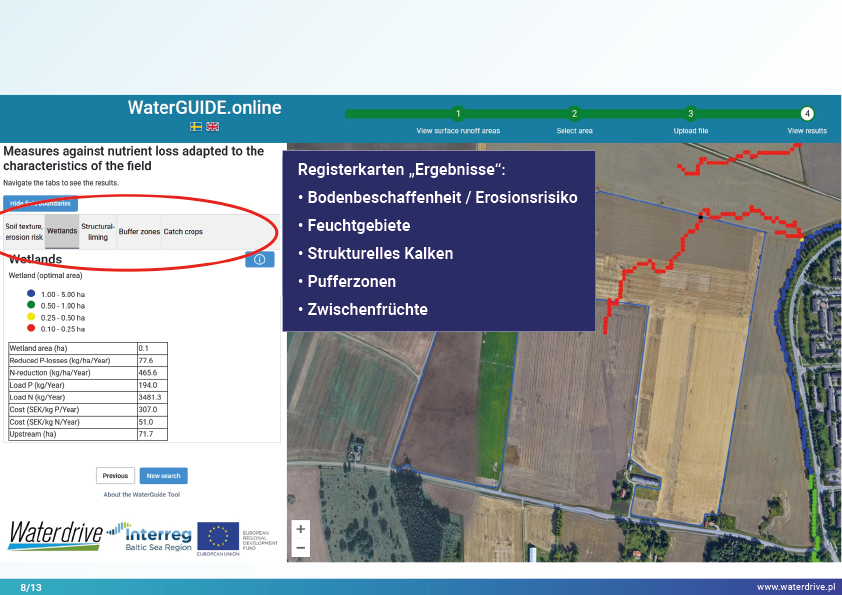
Task: Click the New search button
Action: (163, 476)
